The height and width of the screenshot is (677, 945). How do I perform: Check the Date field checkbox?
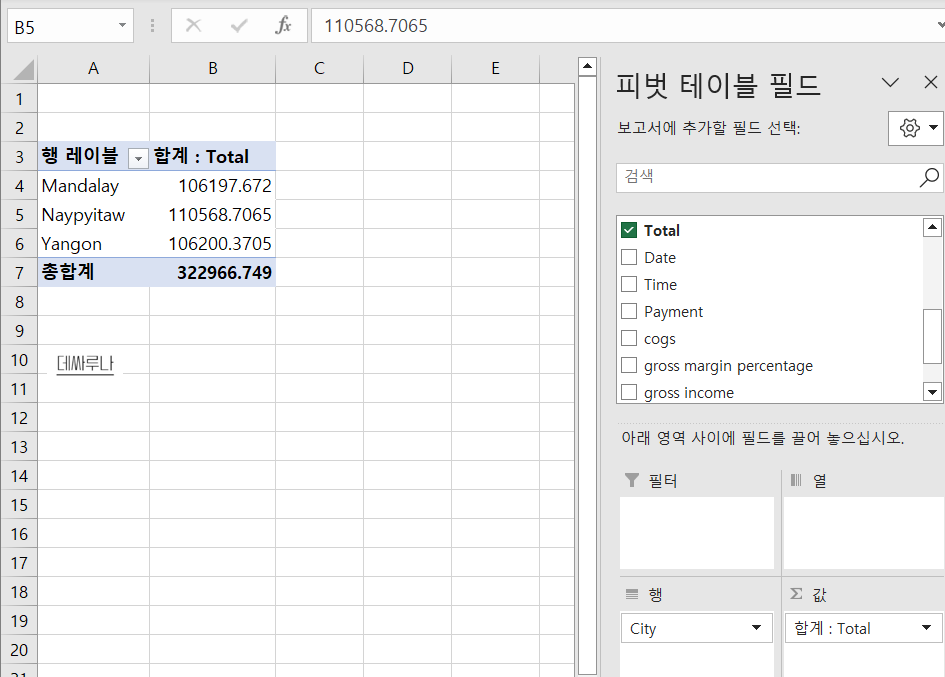tap(629, 257)
